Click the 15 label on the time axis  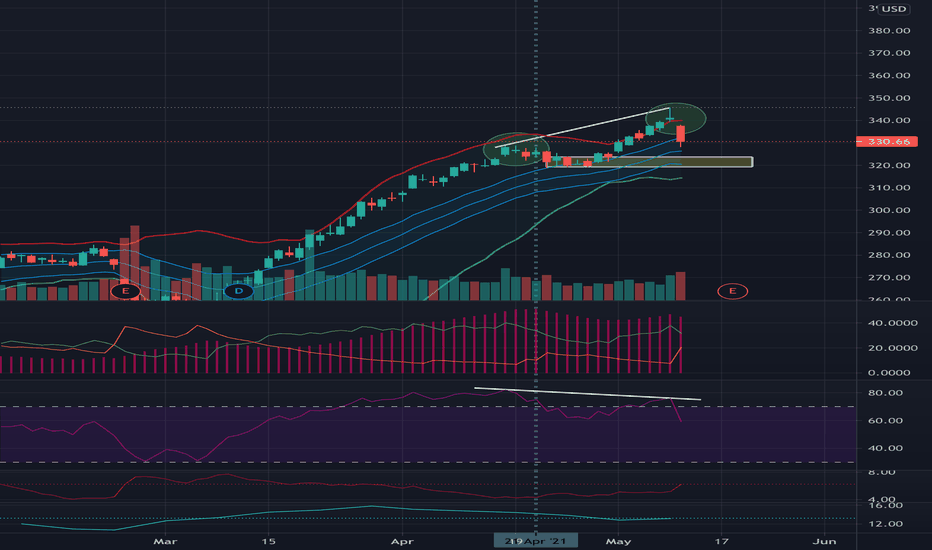tap(269, 542)
